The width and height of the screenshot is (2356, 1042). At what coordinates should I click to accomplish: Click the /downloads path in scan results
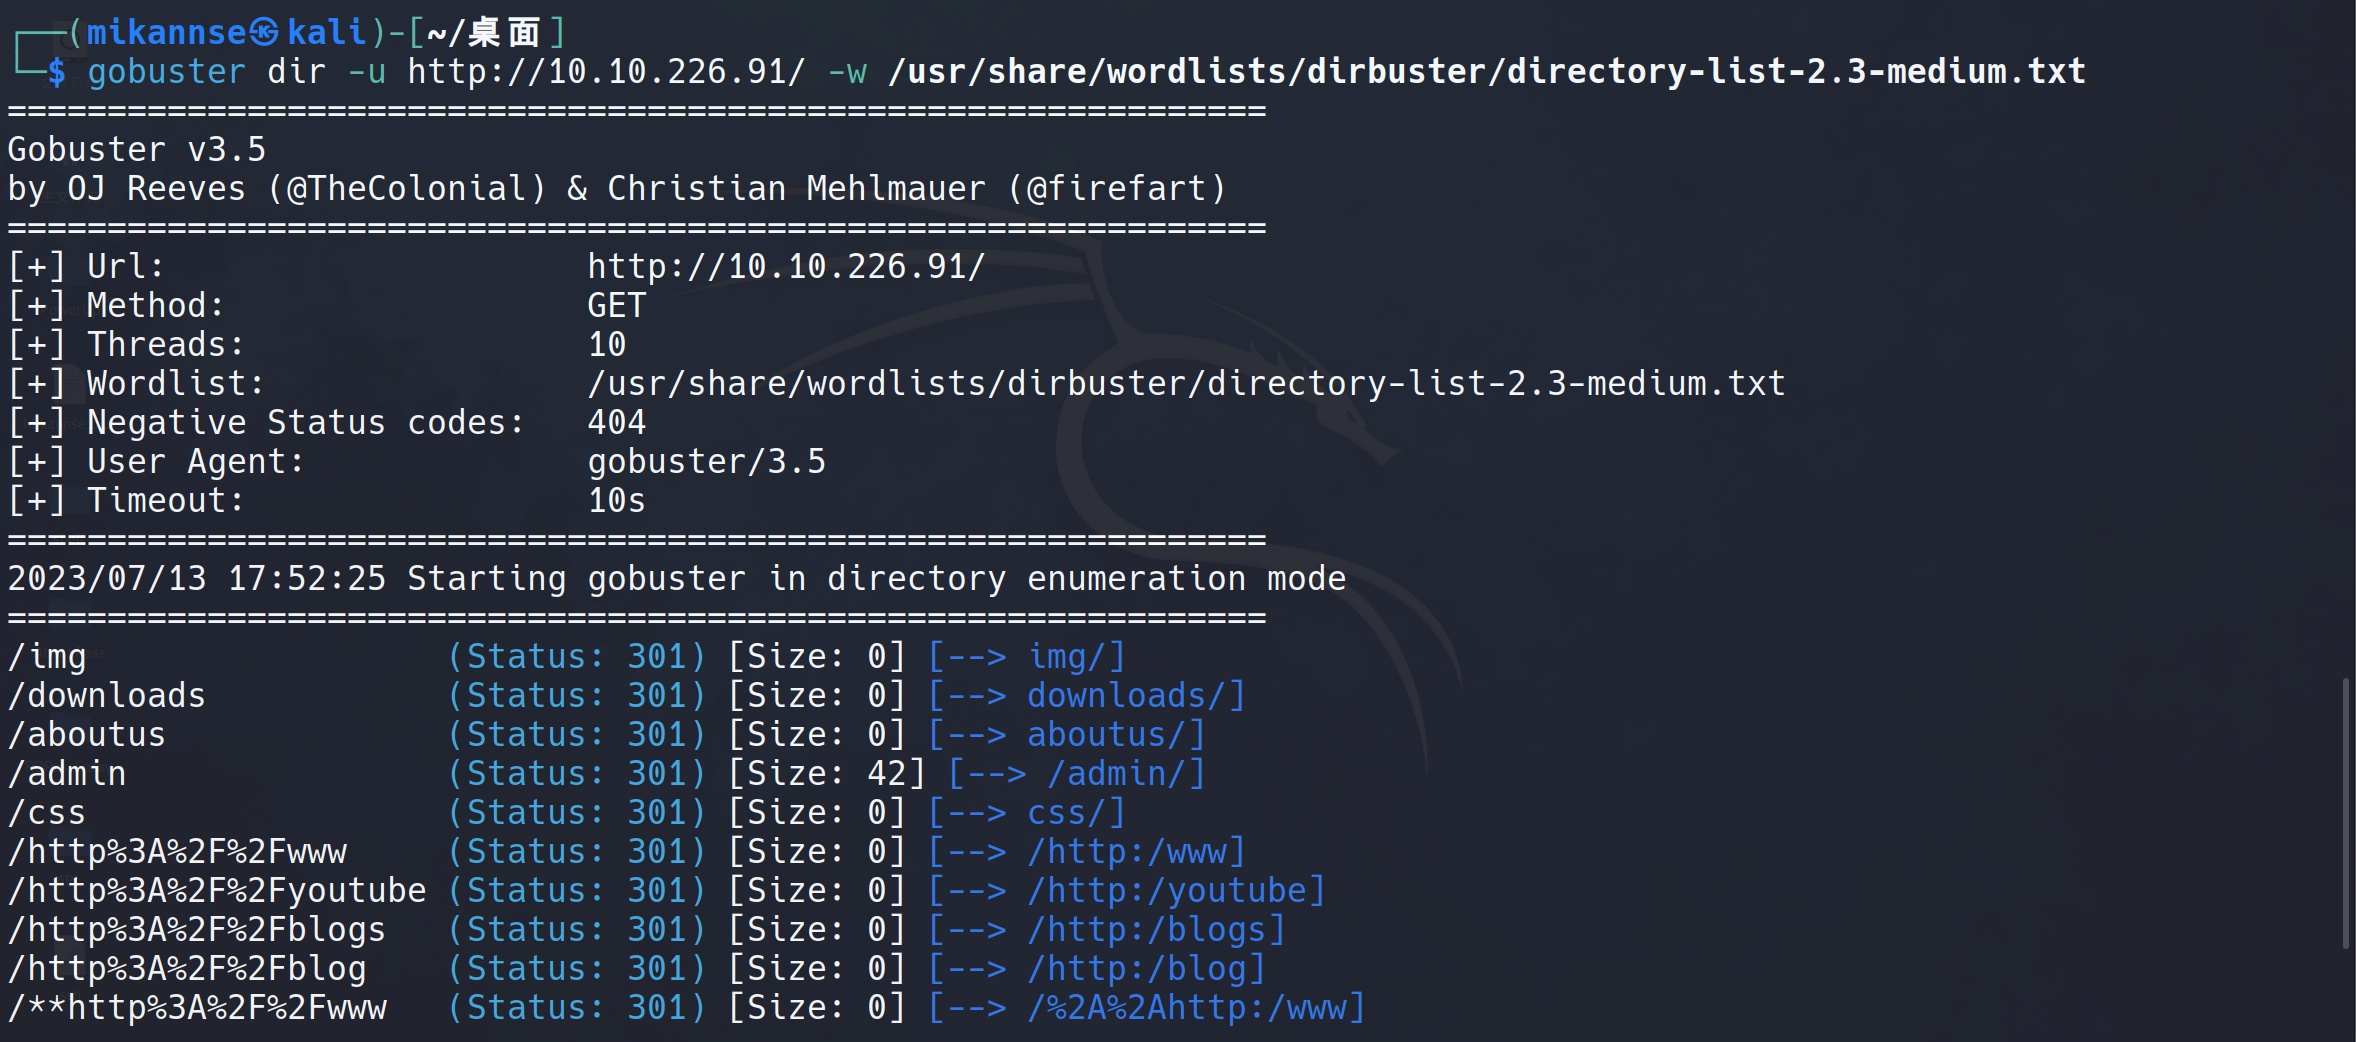[107, 696]
